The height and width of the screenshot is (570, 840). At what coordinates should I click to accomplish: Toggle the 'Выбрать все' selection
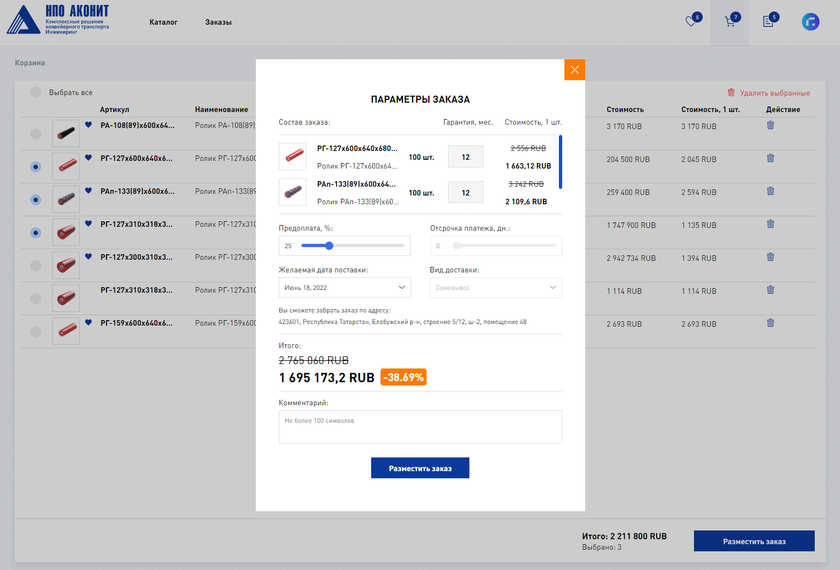coord(36,92)
